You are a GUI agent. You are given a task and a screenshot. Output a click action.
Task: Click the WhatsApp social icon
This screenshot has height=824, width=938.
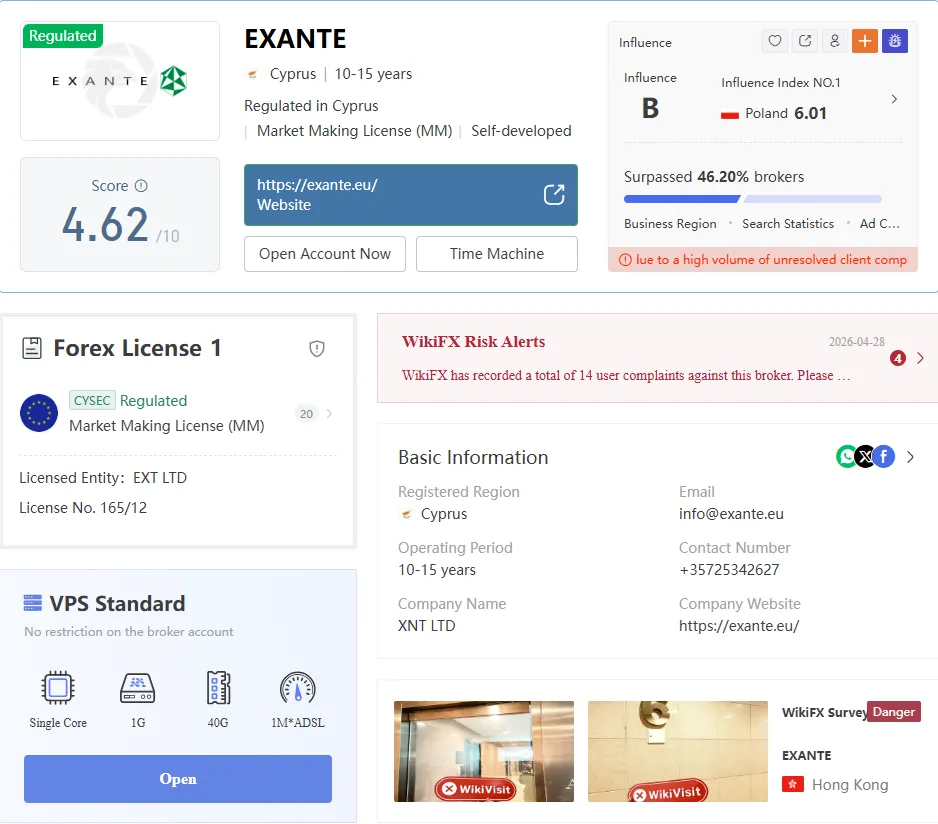point(846,457)
